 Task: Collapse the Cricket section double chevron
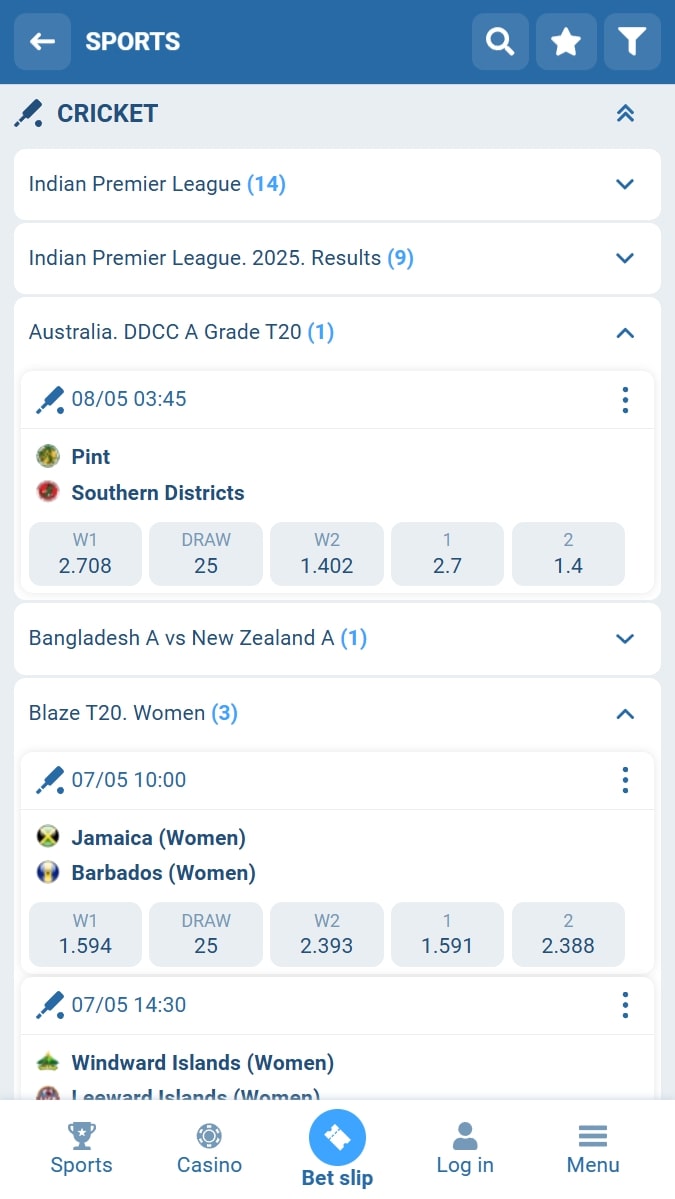(625, 114)
